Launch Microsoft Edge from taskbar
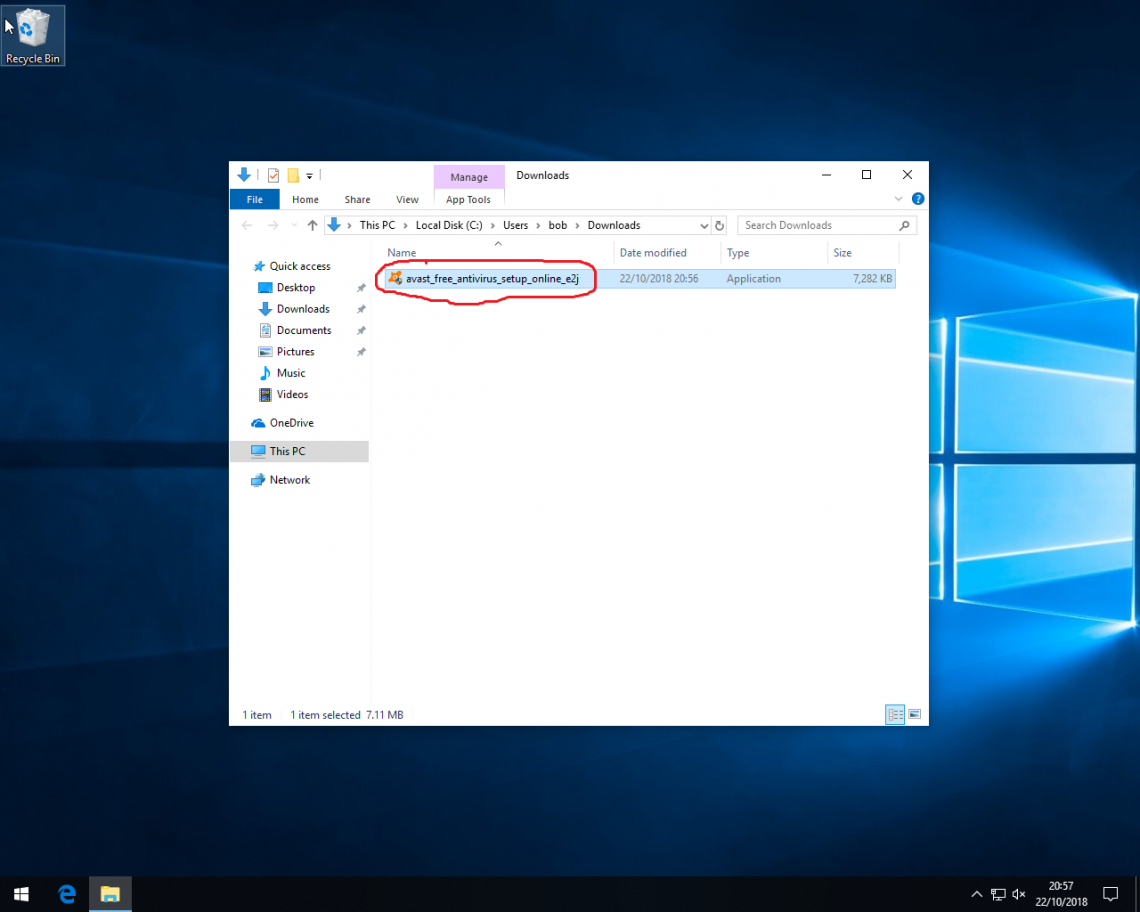This screenshot has width=1140, height=912. pyautogui.click(x=67, y=894)
